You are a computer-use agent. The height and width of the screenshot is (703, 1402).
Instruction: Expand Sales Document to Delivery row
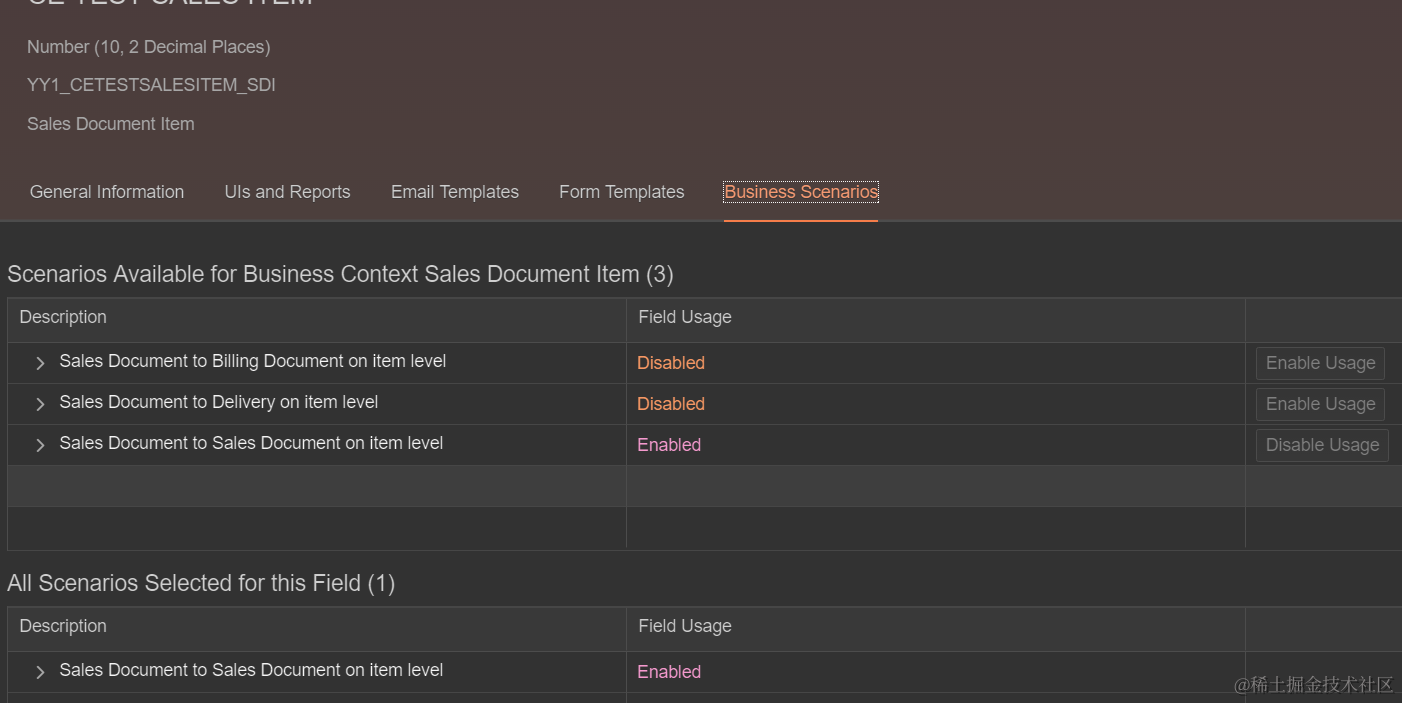click(40, 404)
